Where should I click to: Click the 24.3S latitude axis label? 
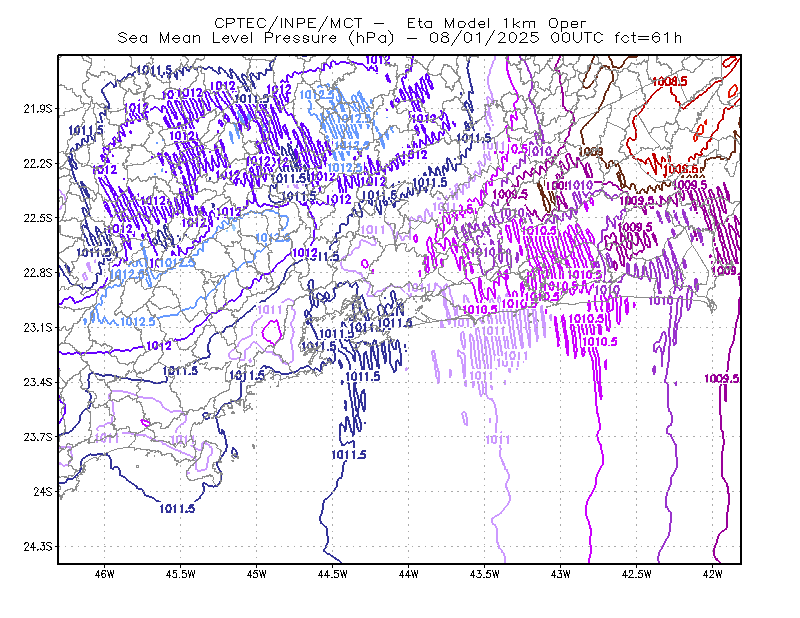(x=38, y=547)
